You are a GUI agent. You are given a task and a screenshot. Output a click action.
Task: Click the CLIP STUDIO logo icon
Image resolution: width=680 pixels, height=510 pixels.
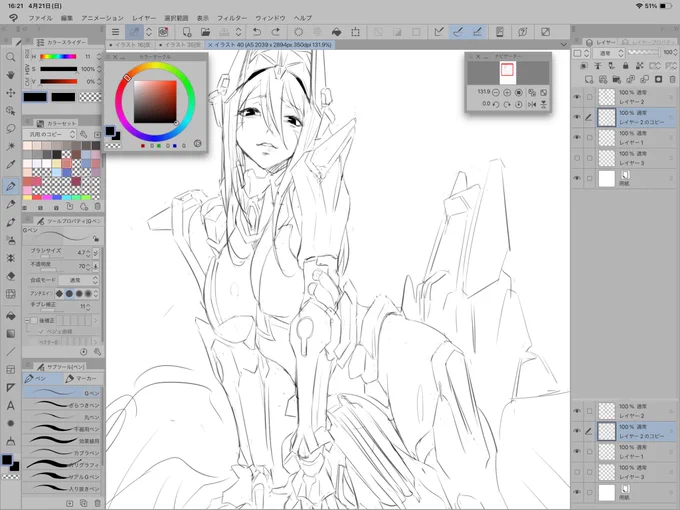13,18
